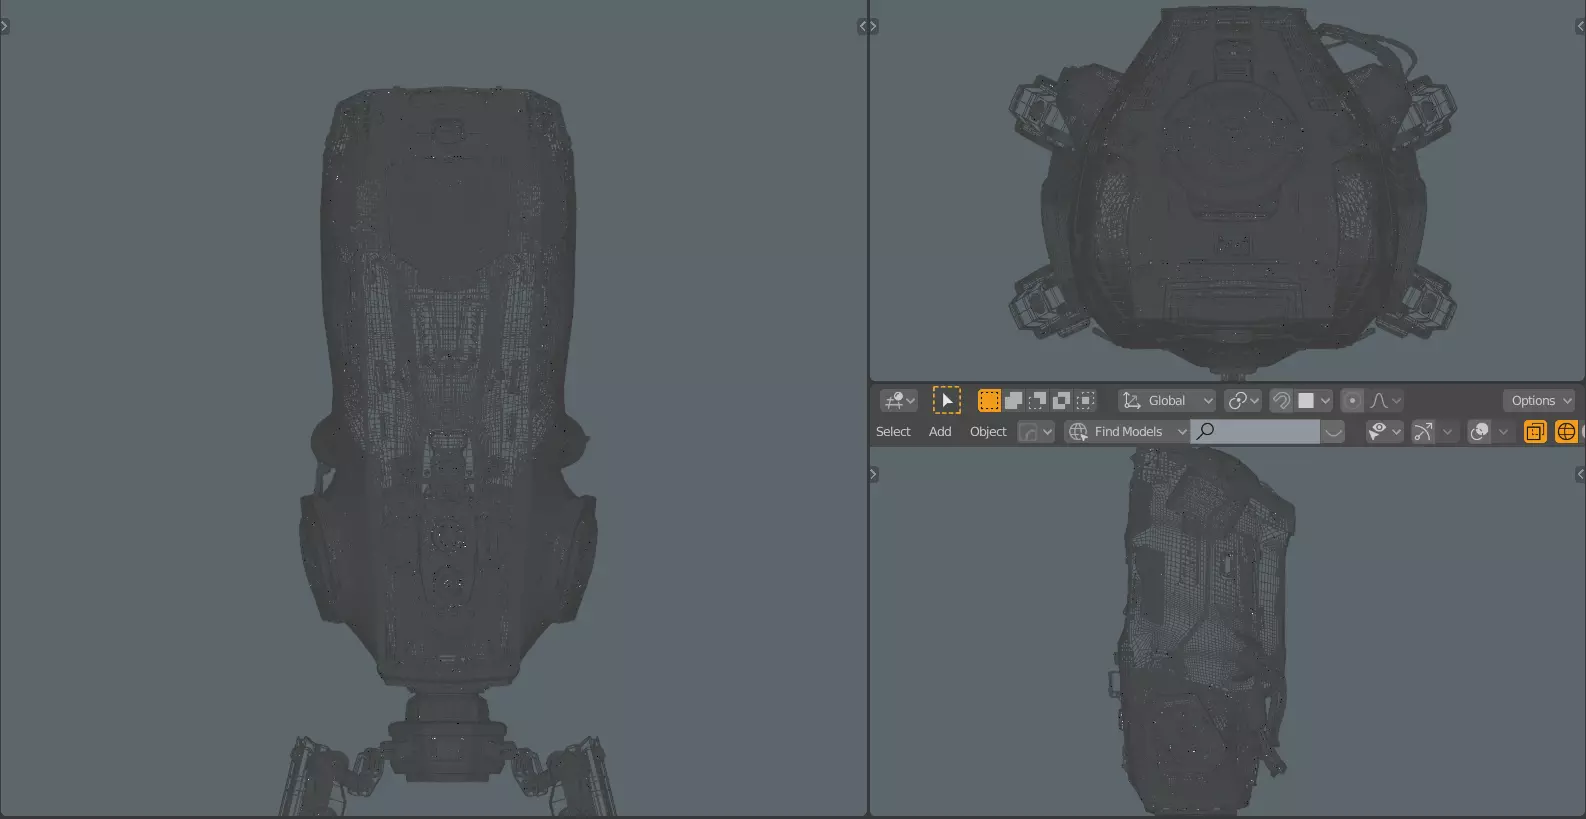The image size is (1586, 819).
Task: Expand bottom-right viewport toolbar arrow
Action: 873,474
